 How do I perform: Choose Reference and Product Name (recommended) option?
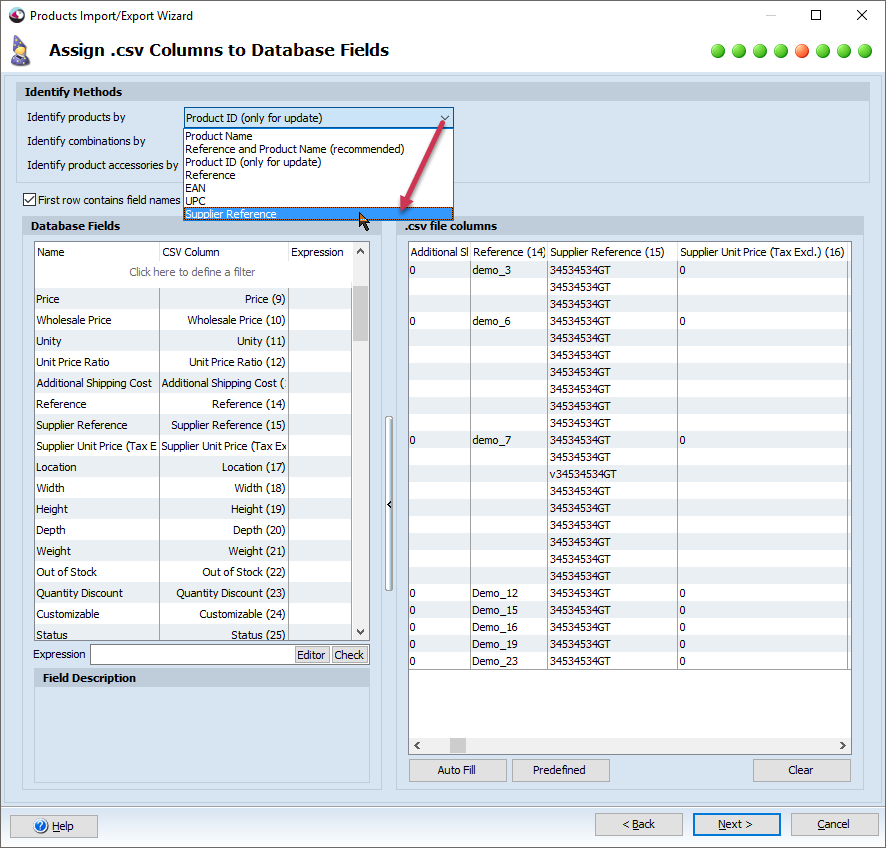(x=294, y=149)
